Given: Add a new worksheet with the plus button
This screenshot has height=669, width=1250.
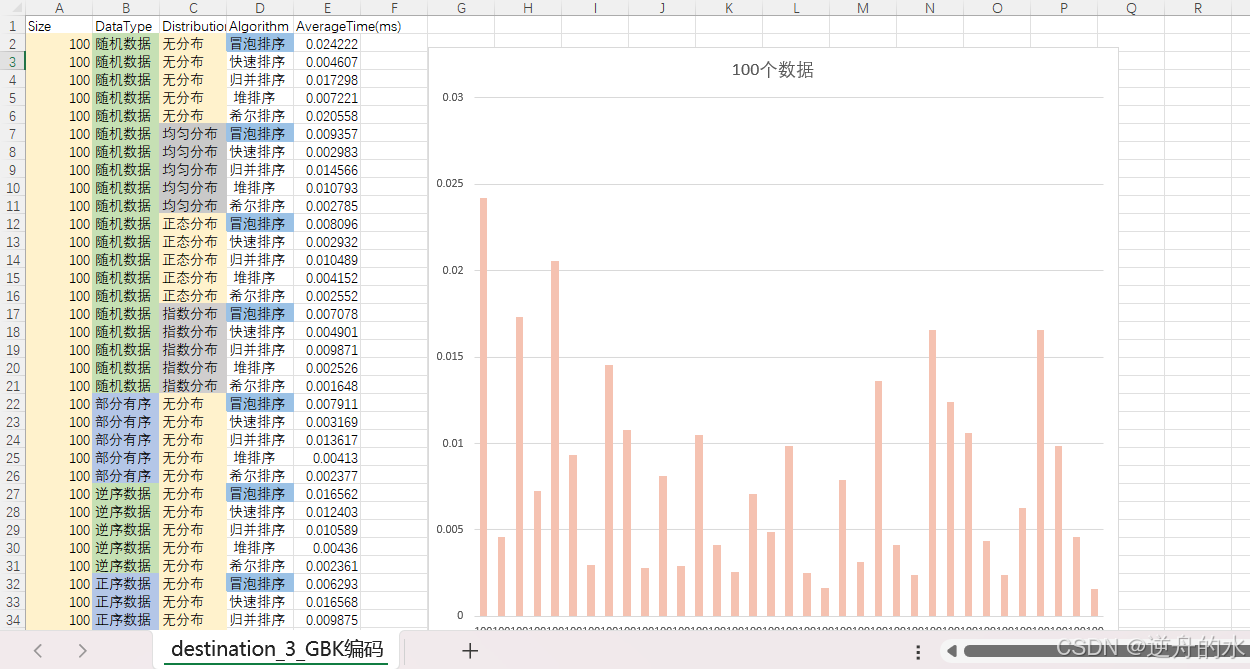Looking at the screenshot, I should click(470, 650).
